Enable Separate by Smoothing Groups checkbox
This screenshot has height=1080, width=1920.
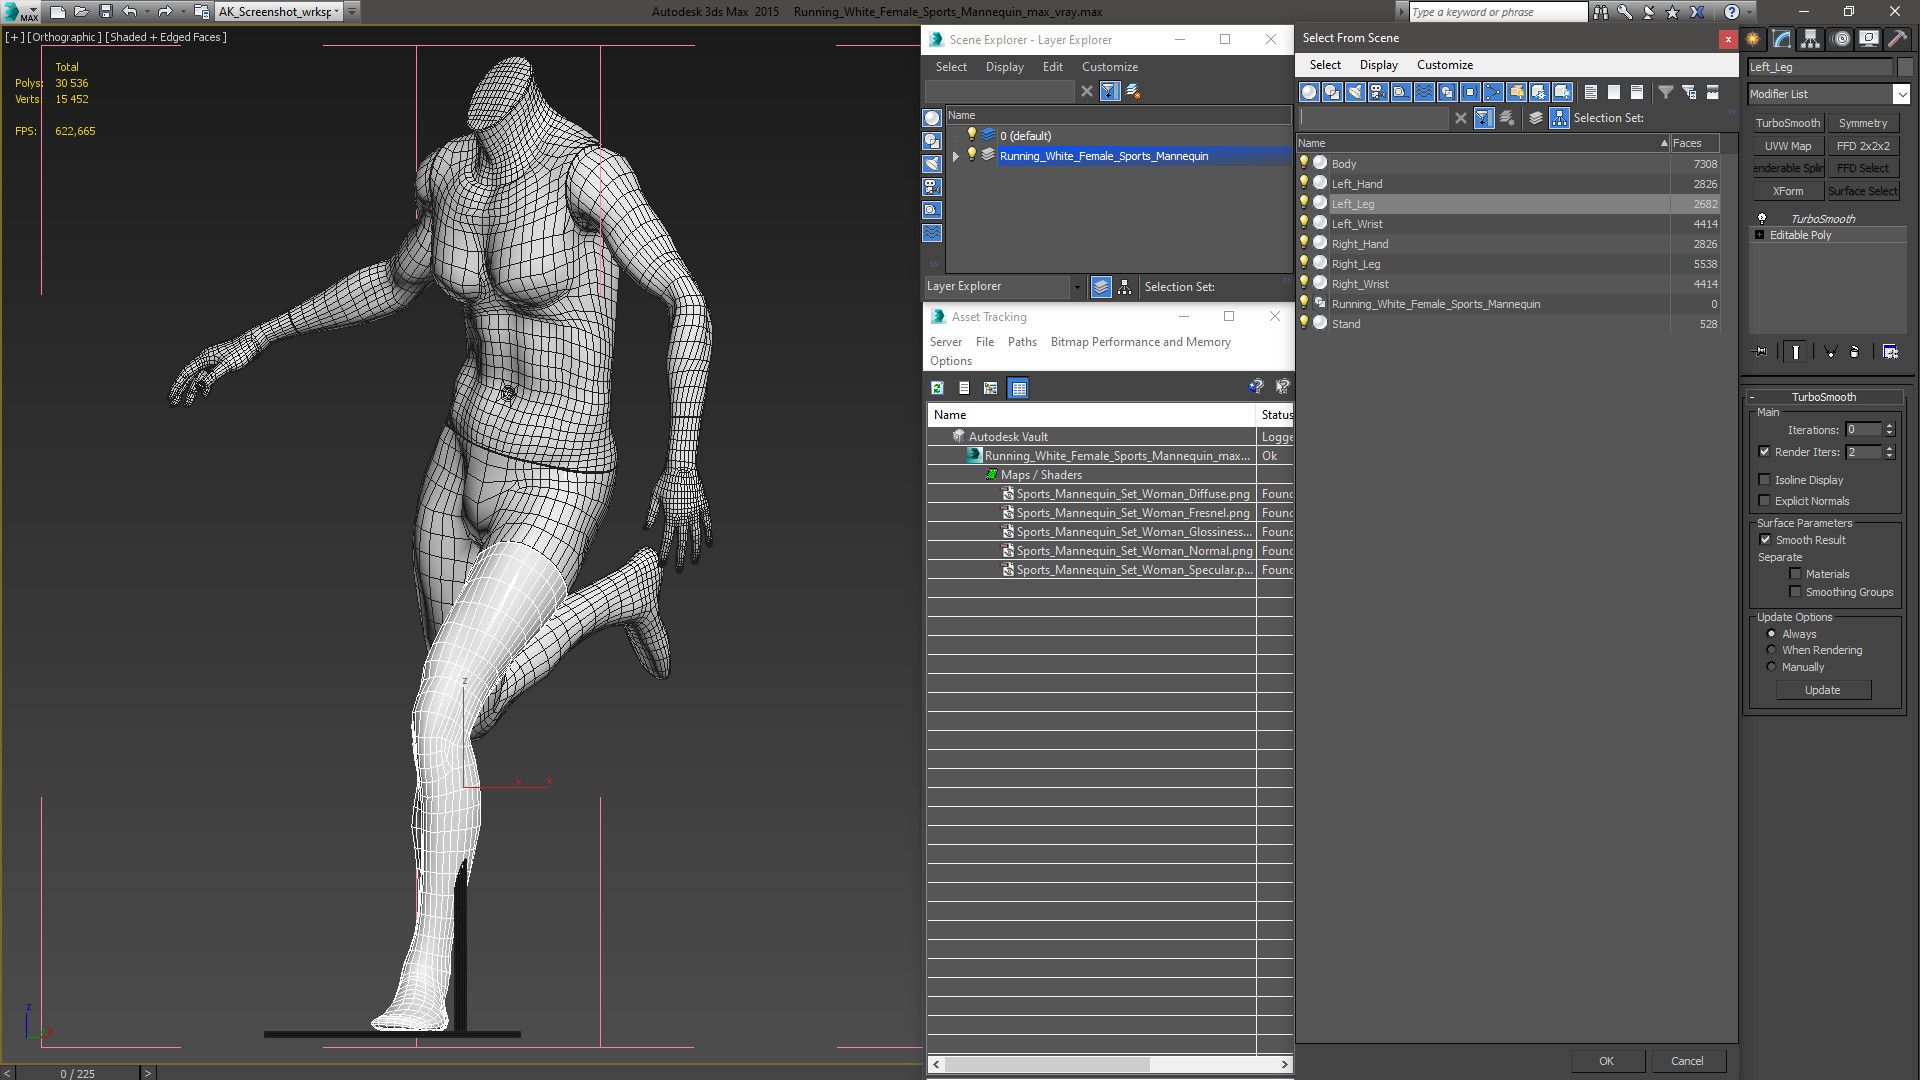(1795, 592)
